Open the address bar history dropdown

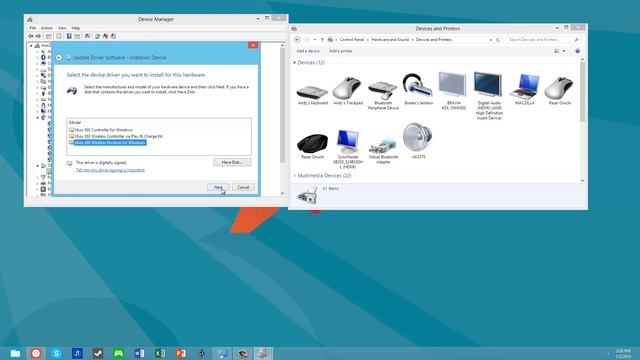(490, 40)
